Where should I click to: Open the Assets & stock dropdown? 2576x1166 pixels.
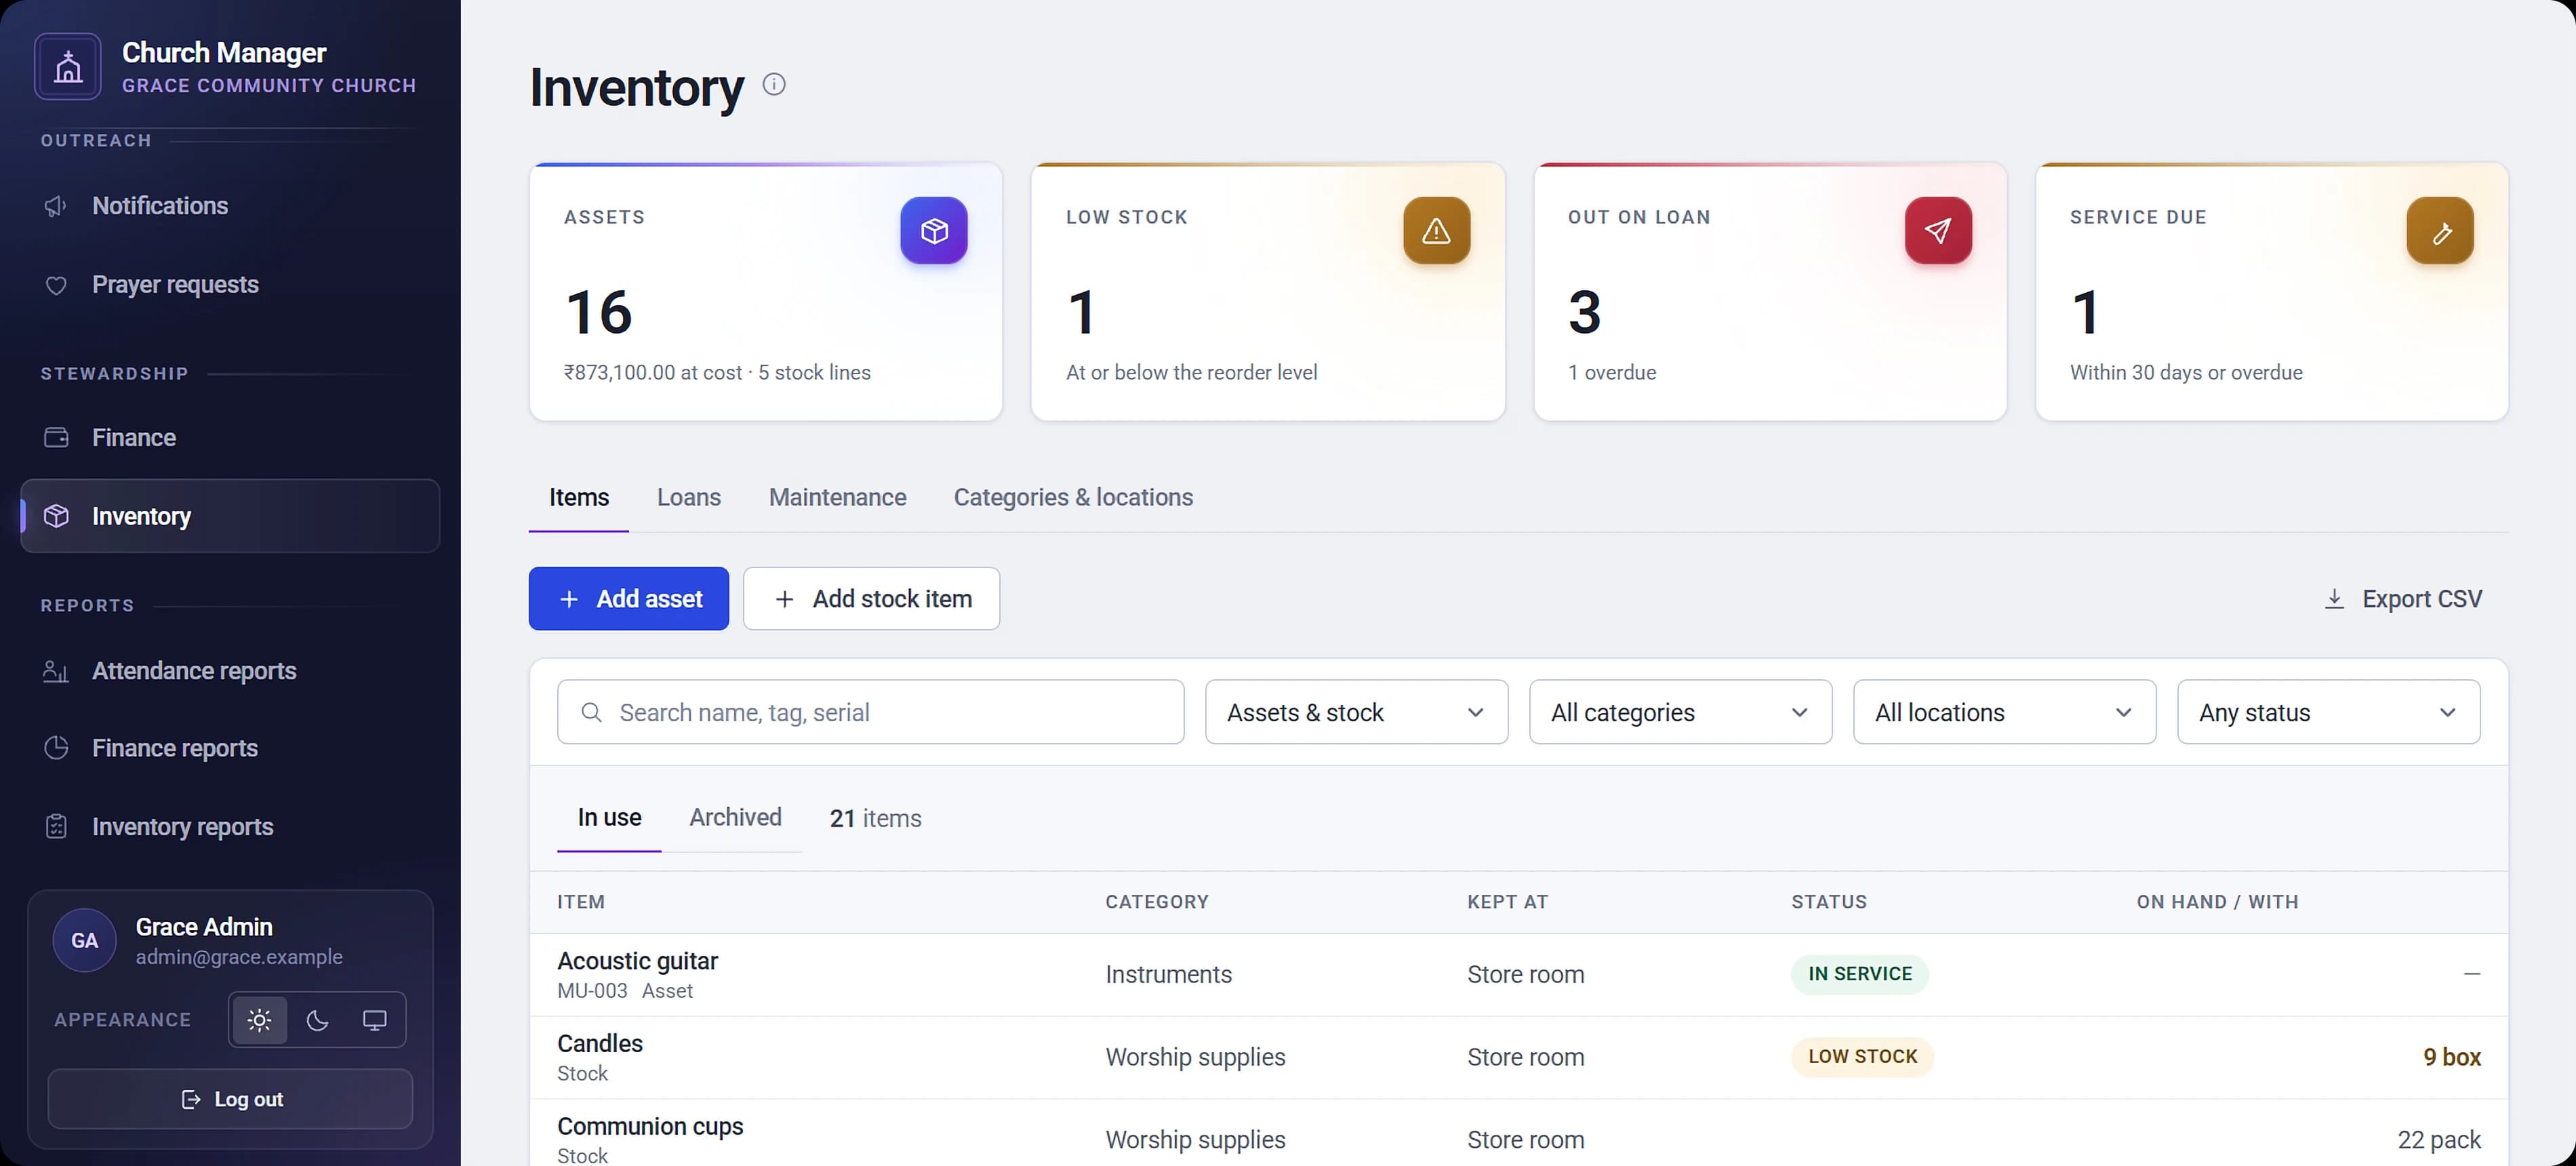pyautogui.click(x=1356, y=712)
